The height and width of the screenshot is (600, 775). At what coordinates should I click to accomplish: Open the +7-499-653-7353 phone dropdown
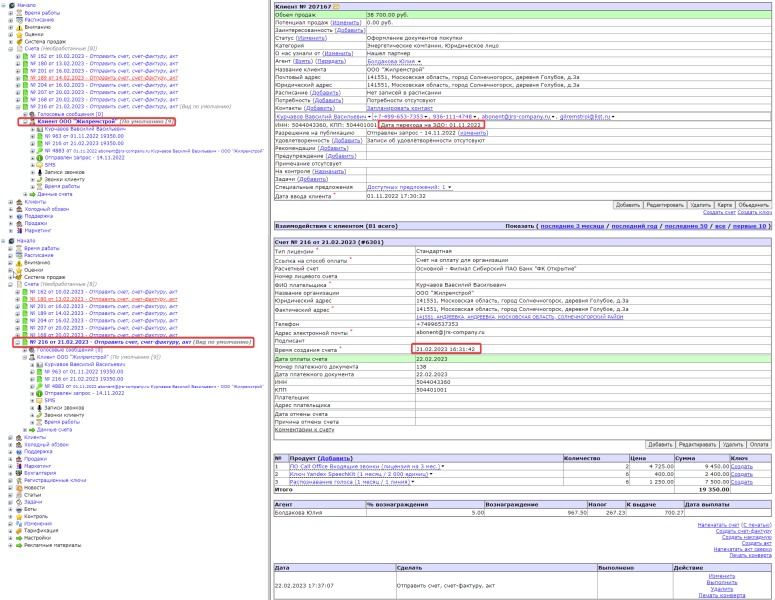[x=426, y=117]
